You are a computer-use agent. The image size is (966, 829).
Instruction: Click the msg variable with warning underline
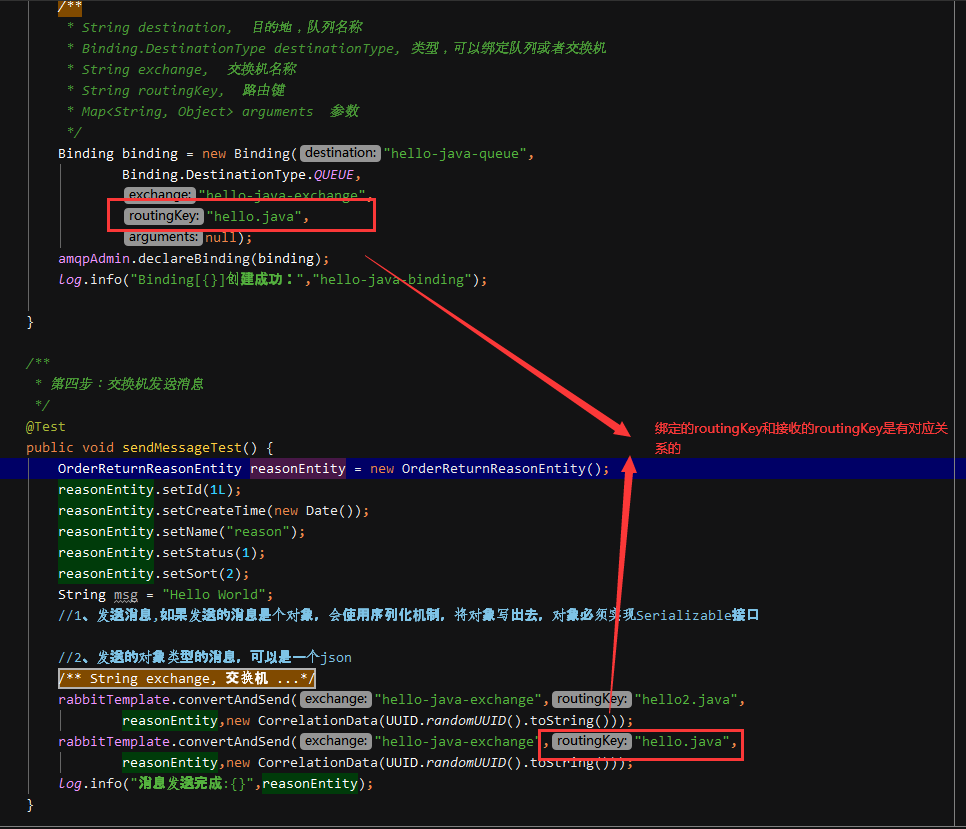(126, 595)
